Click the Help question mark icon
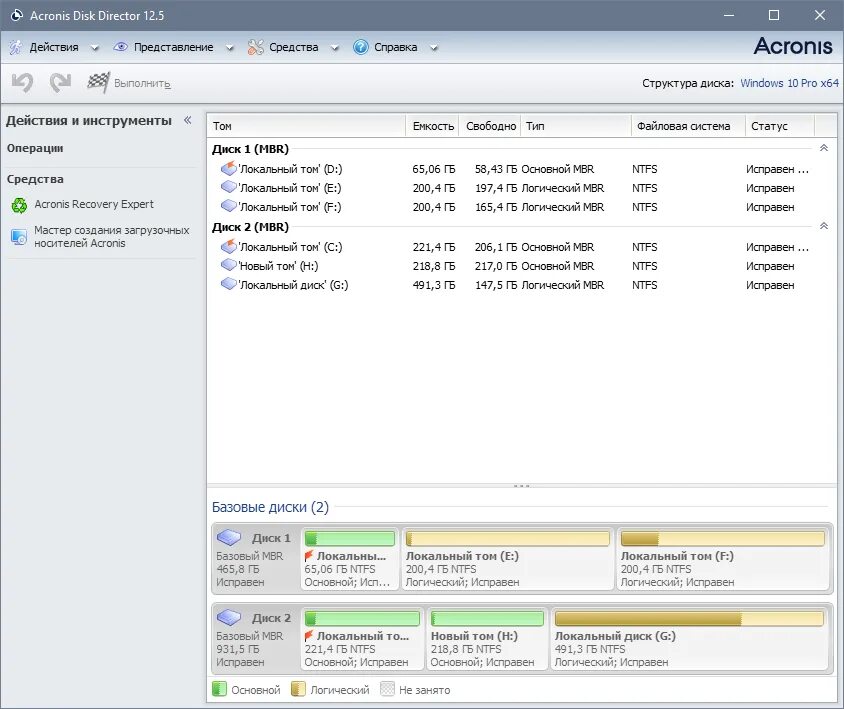844x709 pixels. [x=361, y=47]
